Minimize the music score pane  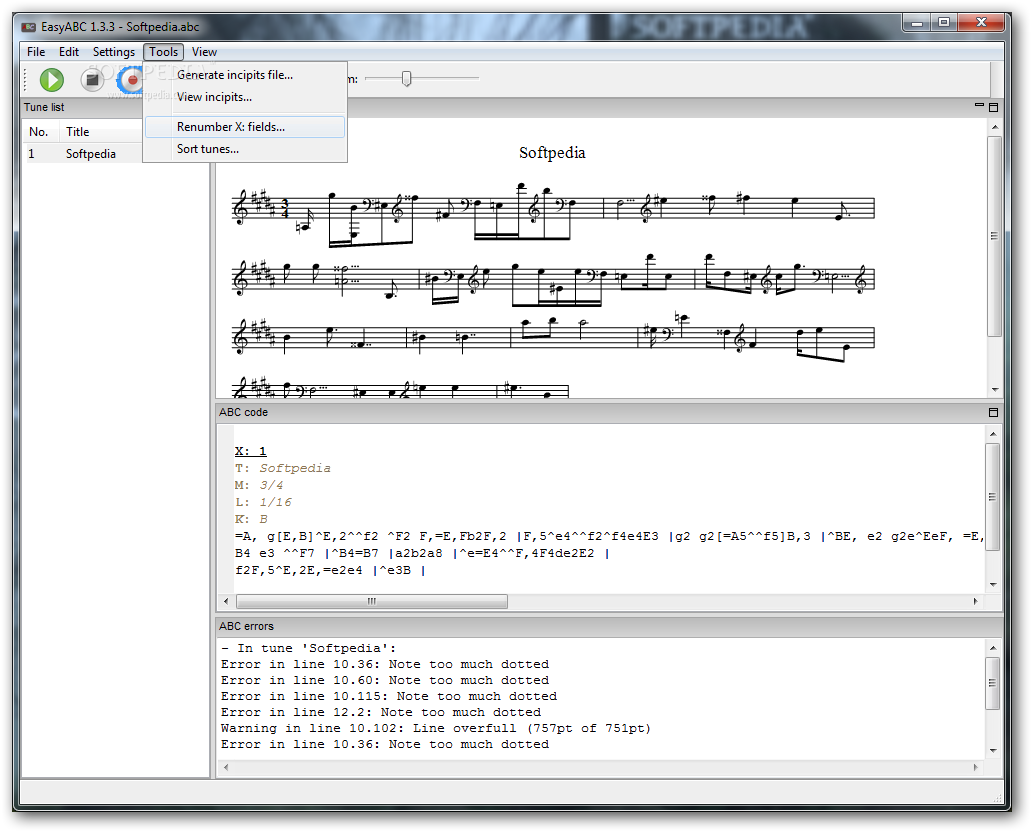click(x=979, y=106)
